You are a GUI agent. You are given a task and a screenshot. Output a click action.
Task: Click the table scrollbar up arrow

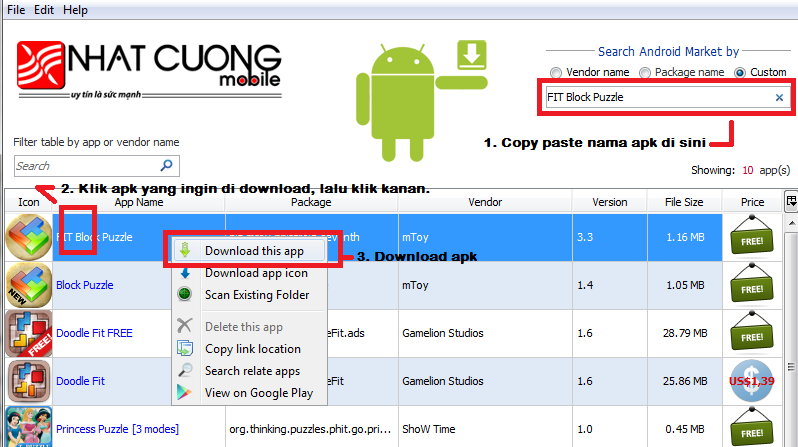click(x=791, y=223)
